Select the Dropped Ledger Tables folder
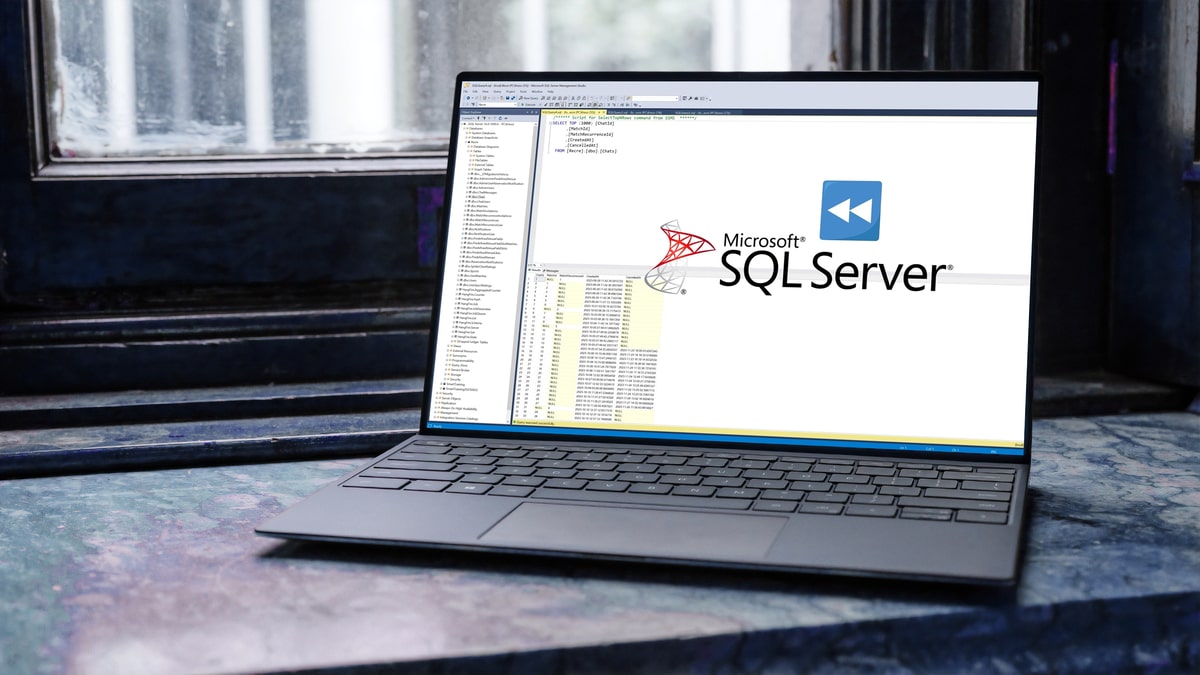The width and height of the screenshot is (1200, 675). (x=472, y=342)
